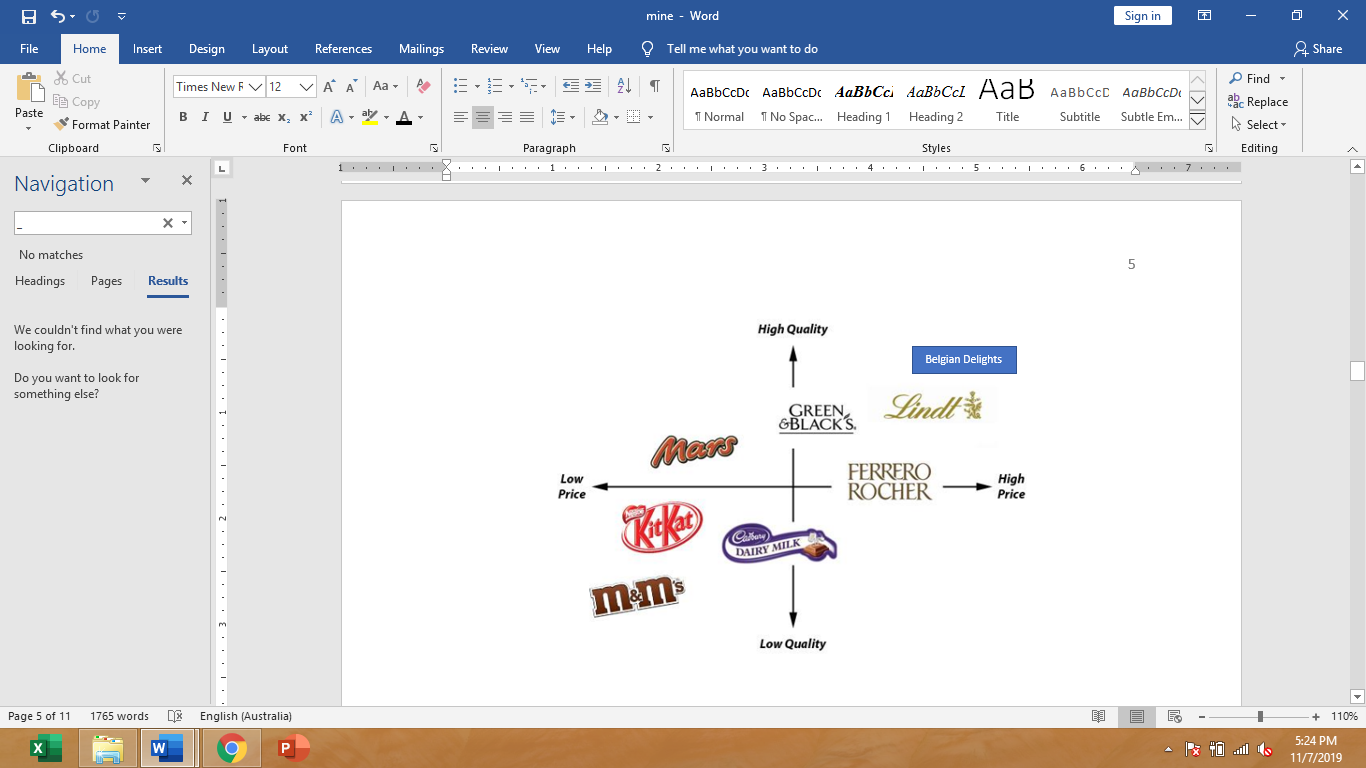
Task: Click the Paste icon
Action: click(29, 89)
